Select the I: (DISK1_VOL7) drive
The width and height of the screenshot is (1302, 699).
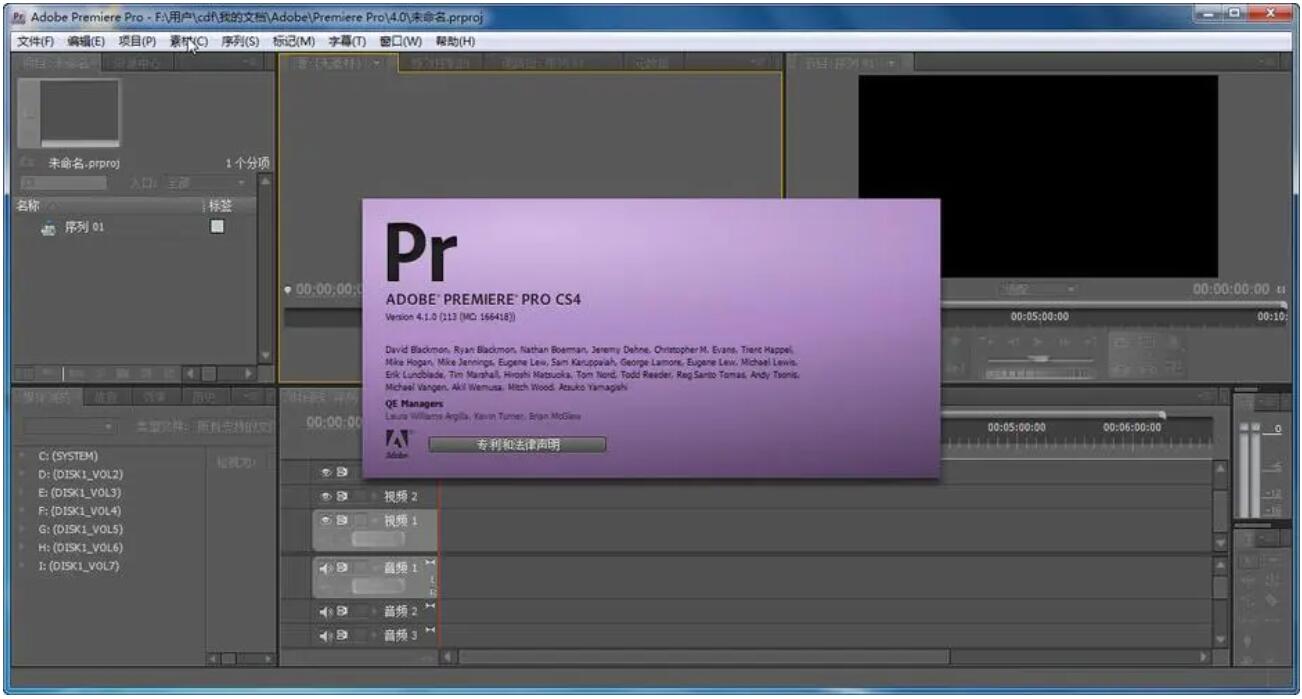point(79,566)
